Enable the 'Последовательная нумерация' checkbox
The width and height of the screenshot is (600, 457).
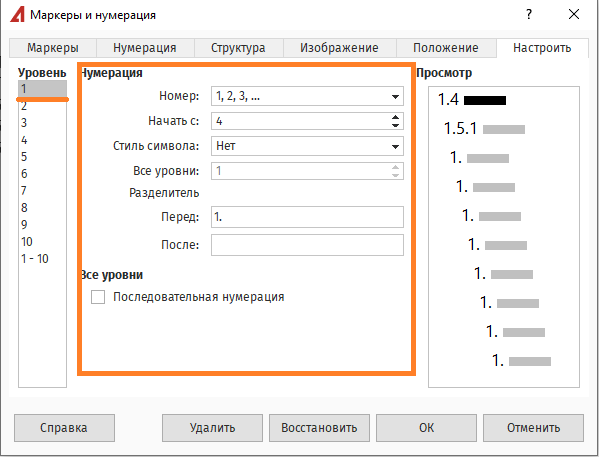tap(98, 297)
